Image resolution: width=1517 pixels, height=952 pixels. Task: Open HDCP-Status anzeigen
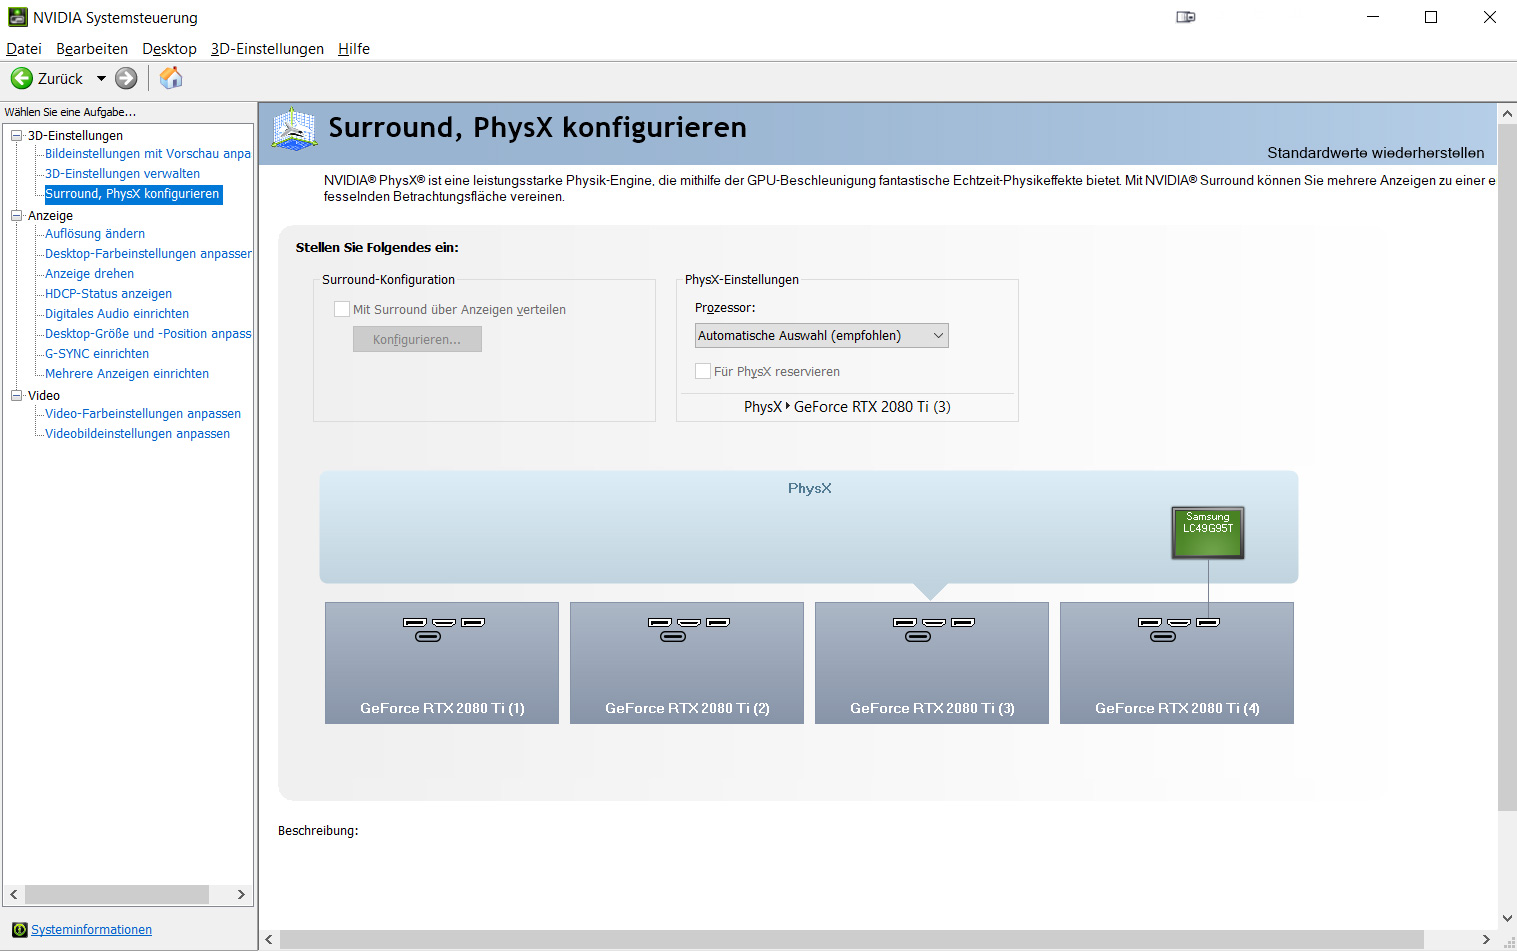[108, 294]
